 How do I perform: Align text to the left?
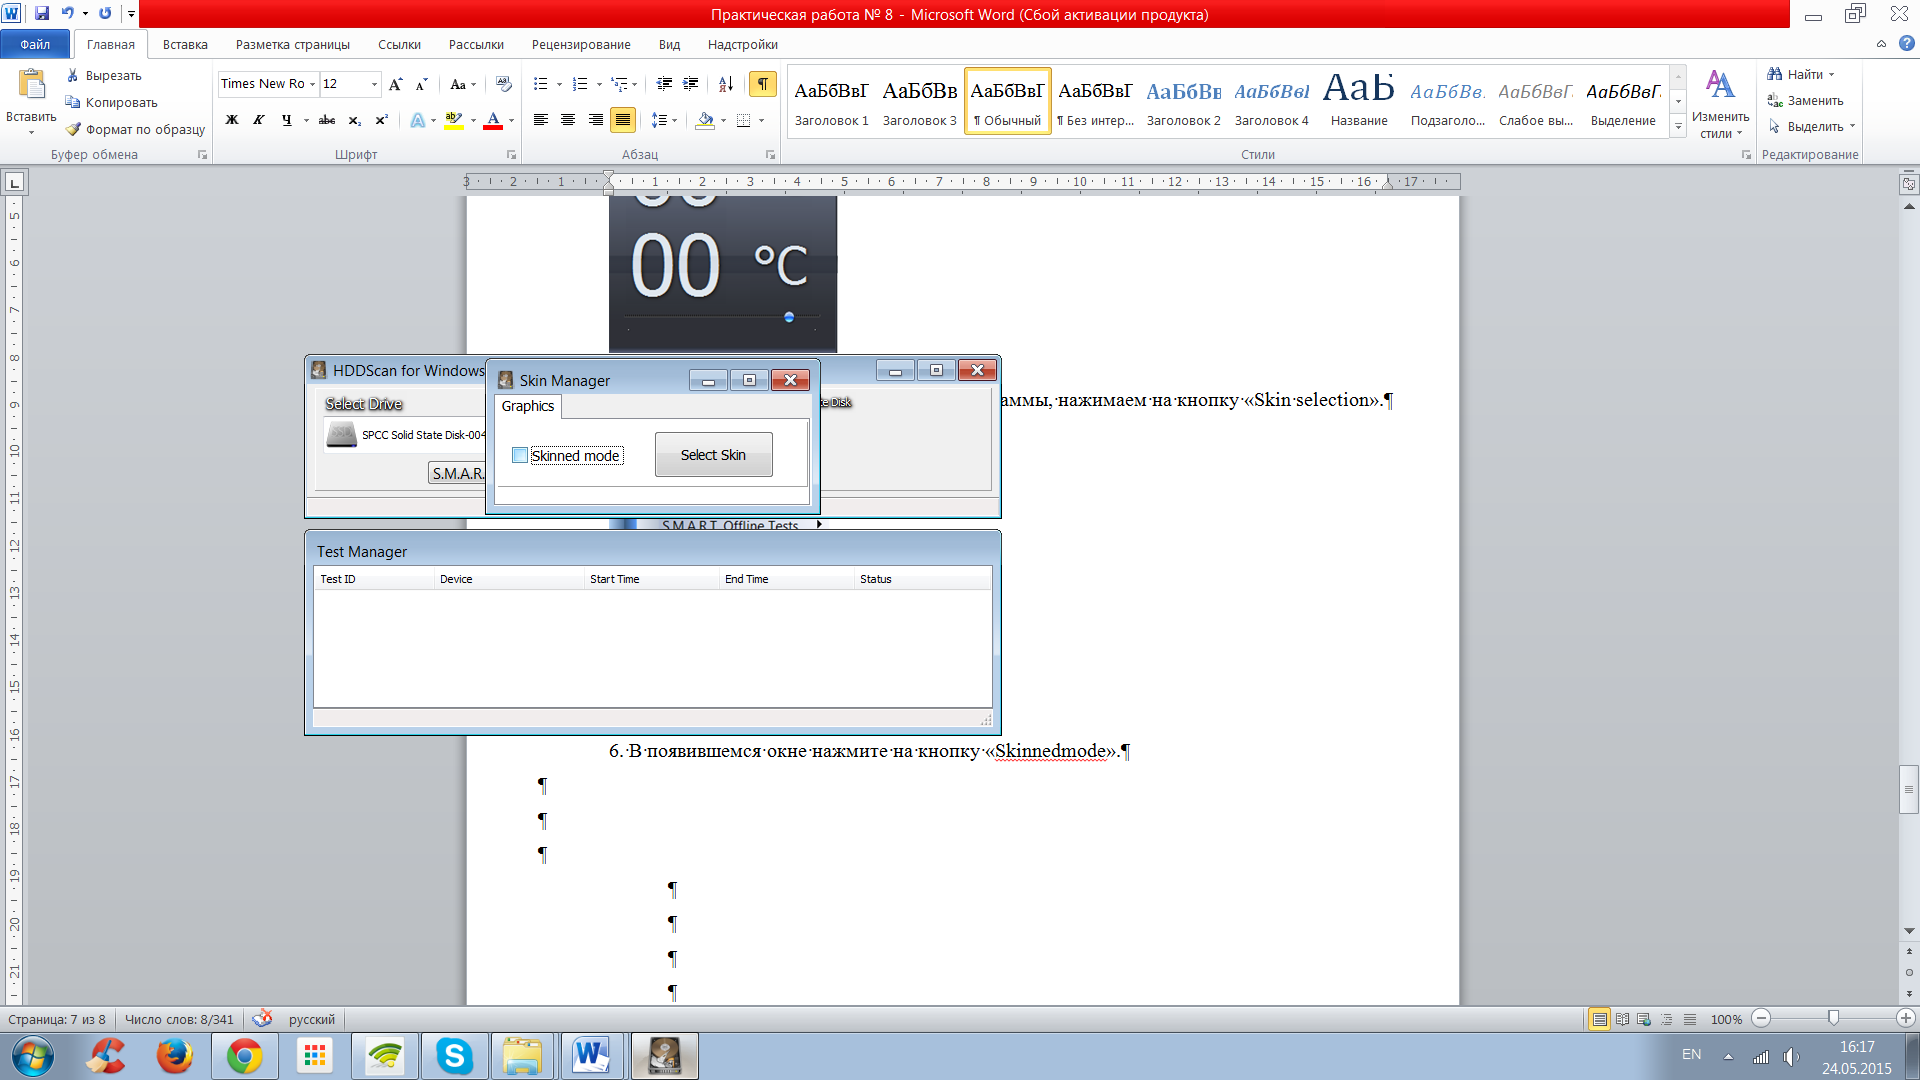pos(541,120)
